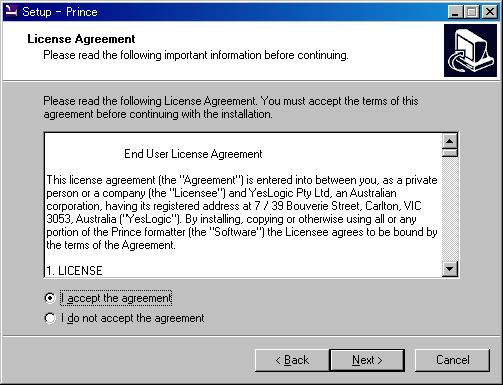Click the installer computer graphic icon
Viewport: 503px width, 385px height.
pos(470,51)
